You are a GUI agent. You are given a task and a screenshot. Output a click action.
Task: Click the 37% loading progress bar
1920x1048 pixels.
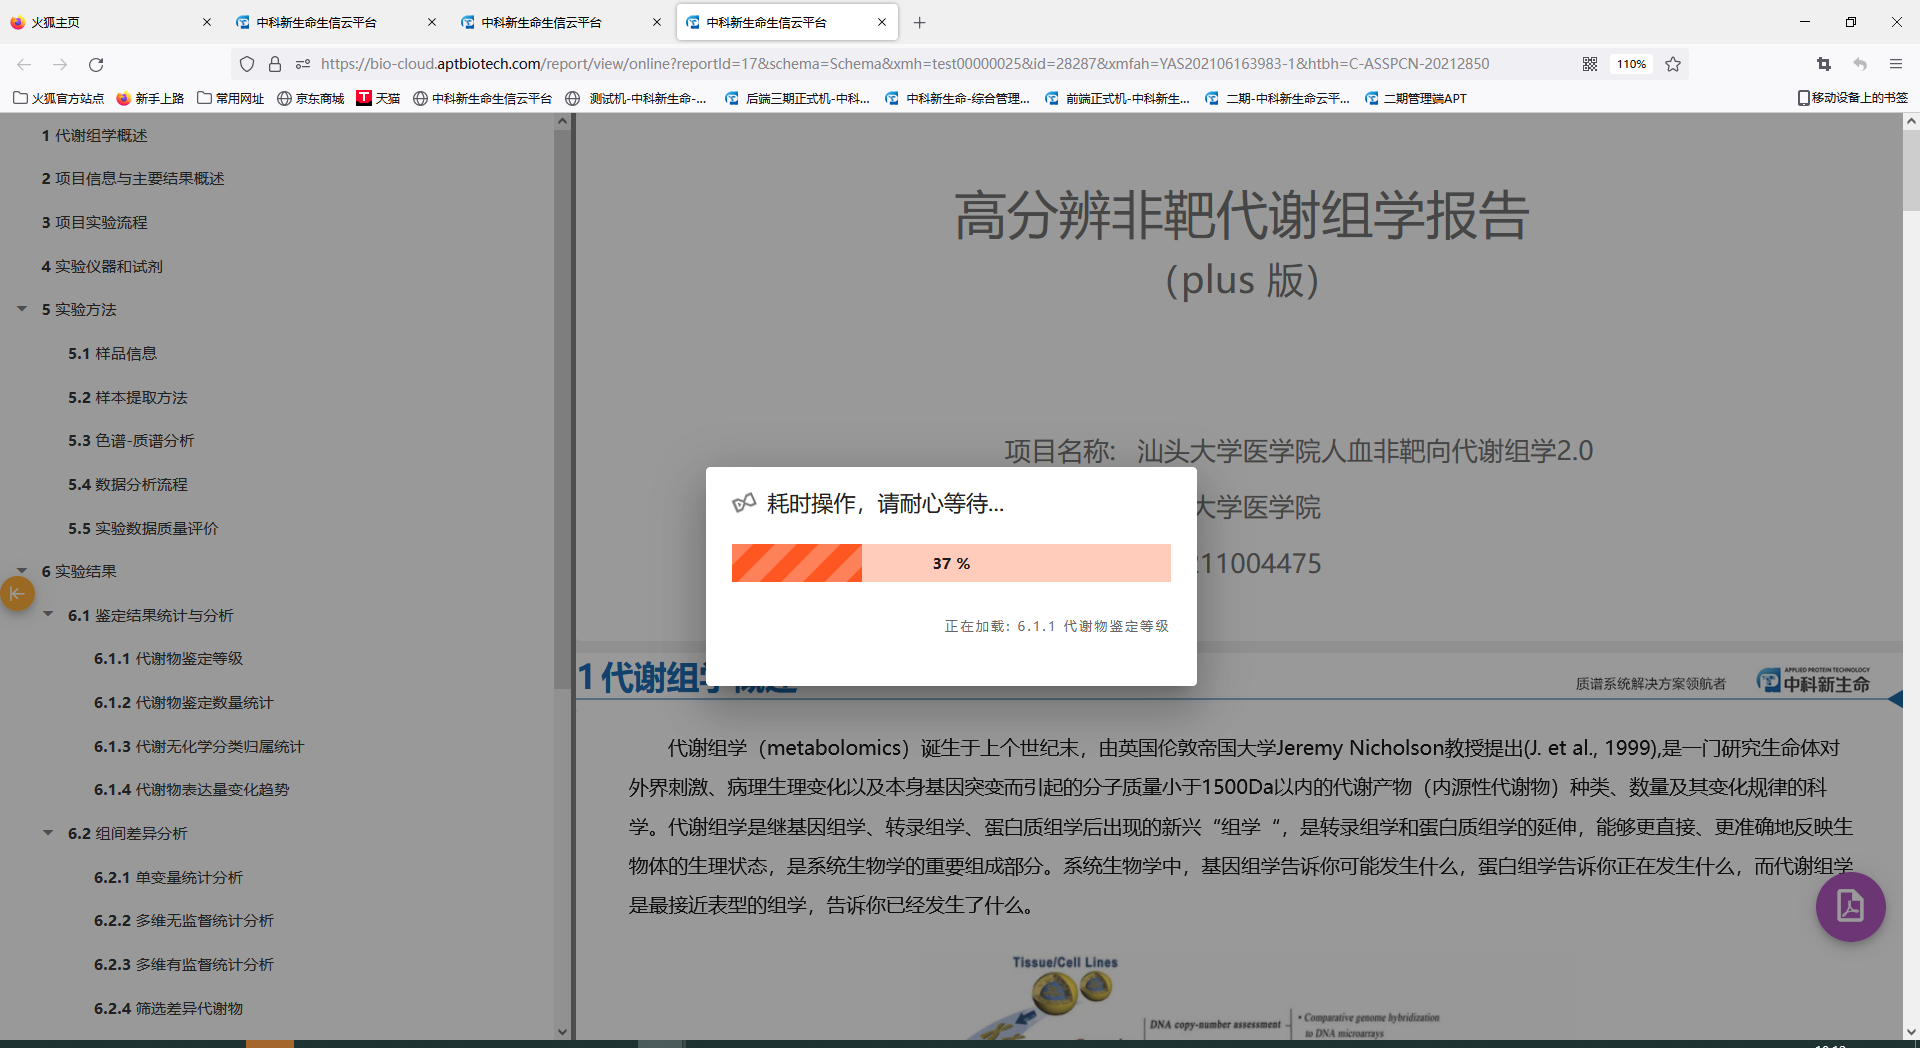click(x=950, y=562)
